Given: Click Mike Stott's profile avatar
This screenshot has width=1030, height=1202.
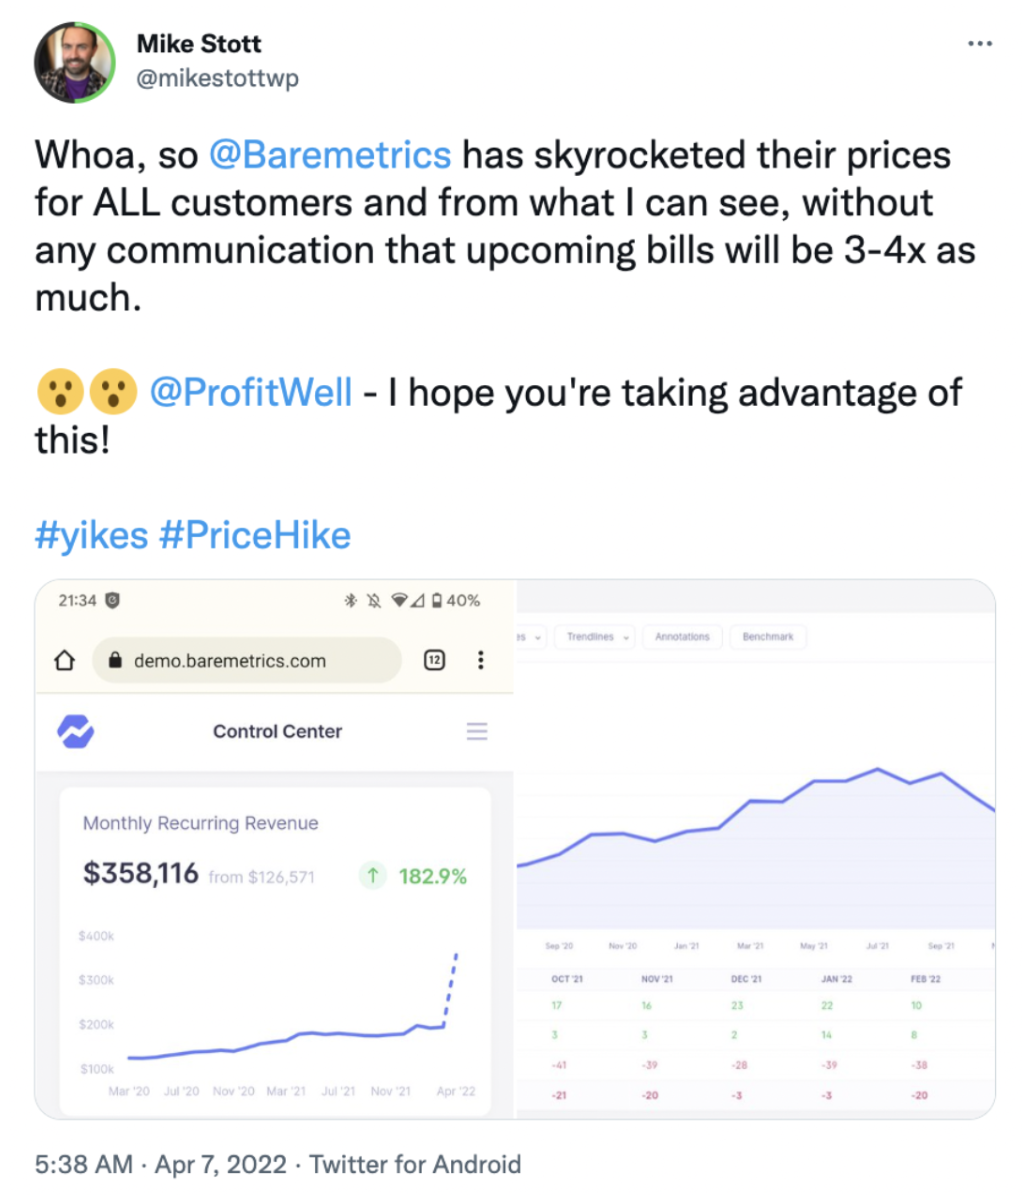Looking at the screenshot, I should (x=76, y=62).
